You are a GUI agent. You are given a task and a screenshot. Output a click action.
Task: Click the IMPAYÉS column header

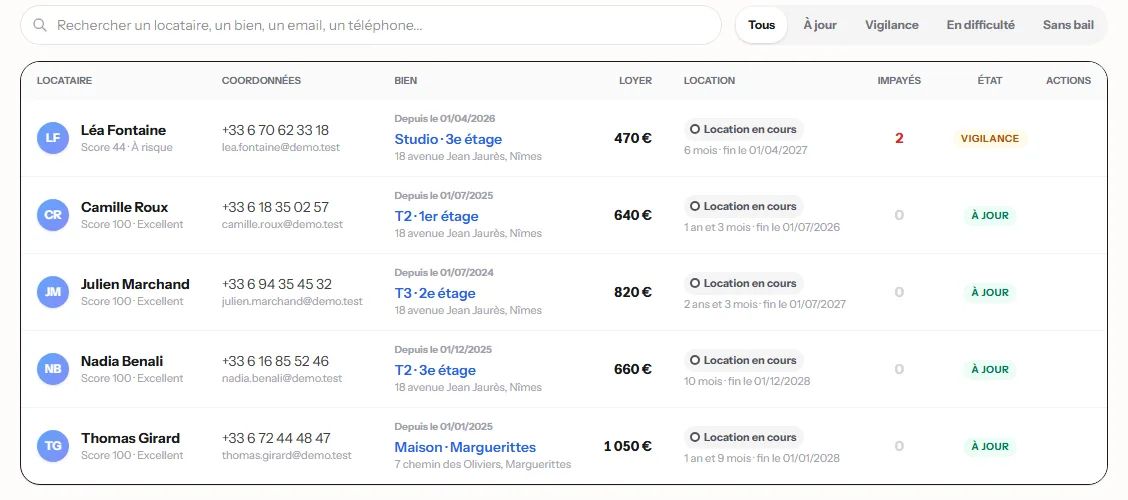click(899, 81)
